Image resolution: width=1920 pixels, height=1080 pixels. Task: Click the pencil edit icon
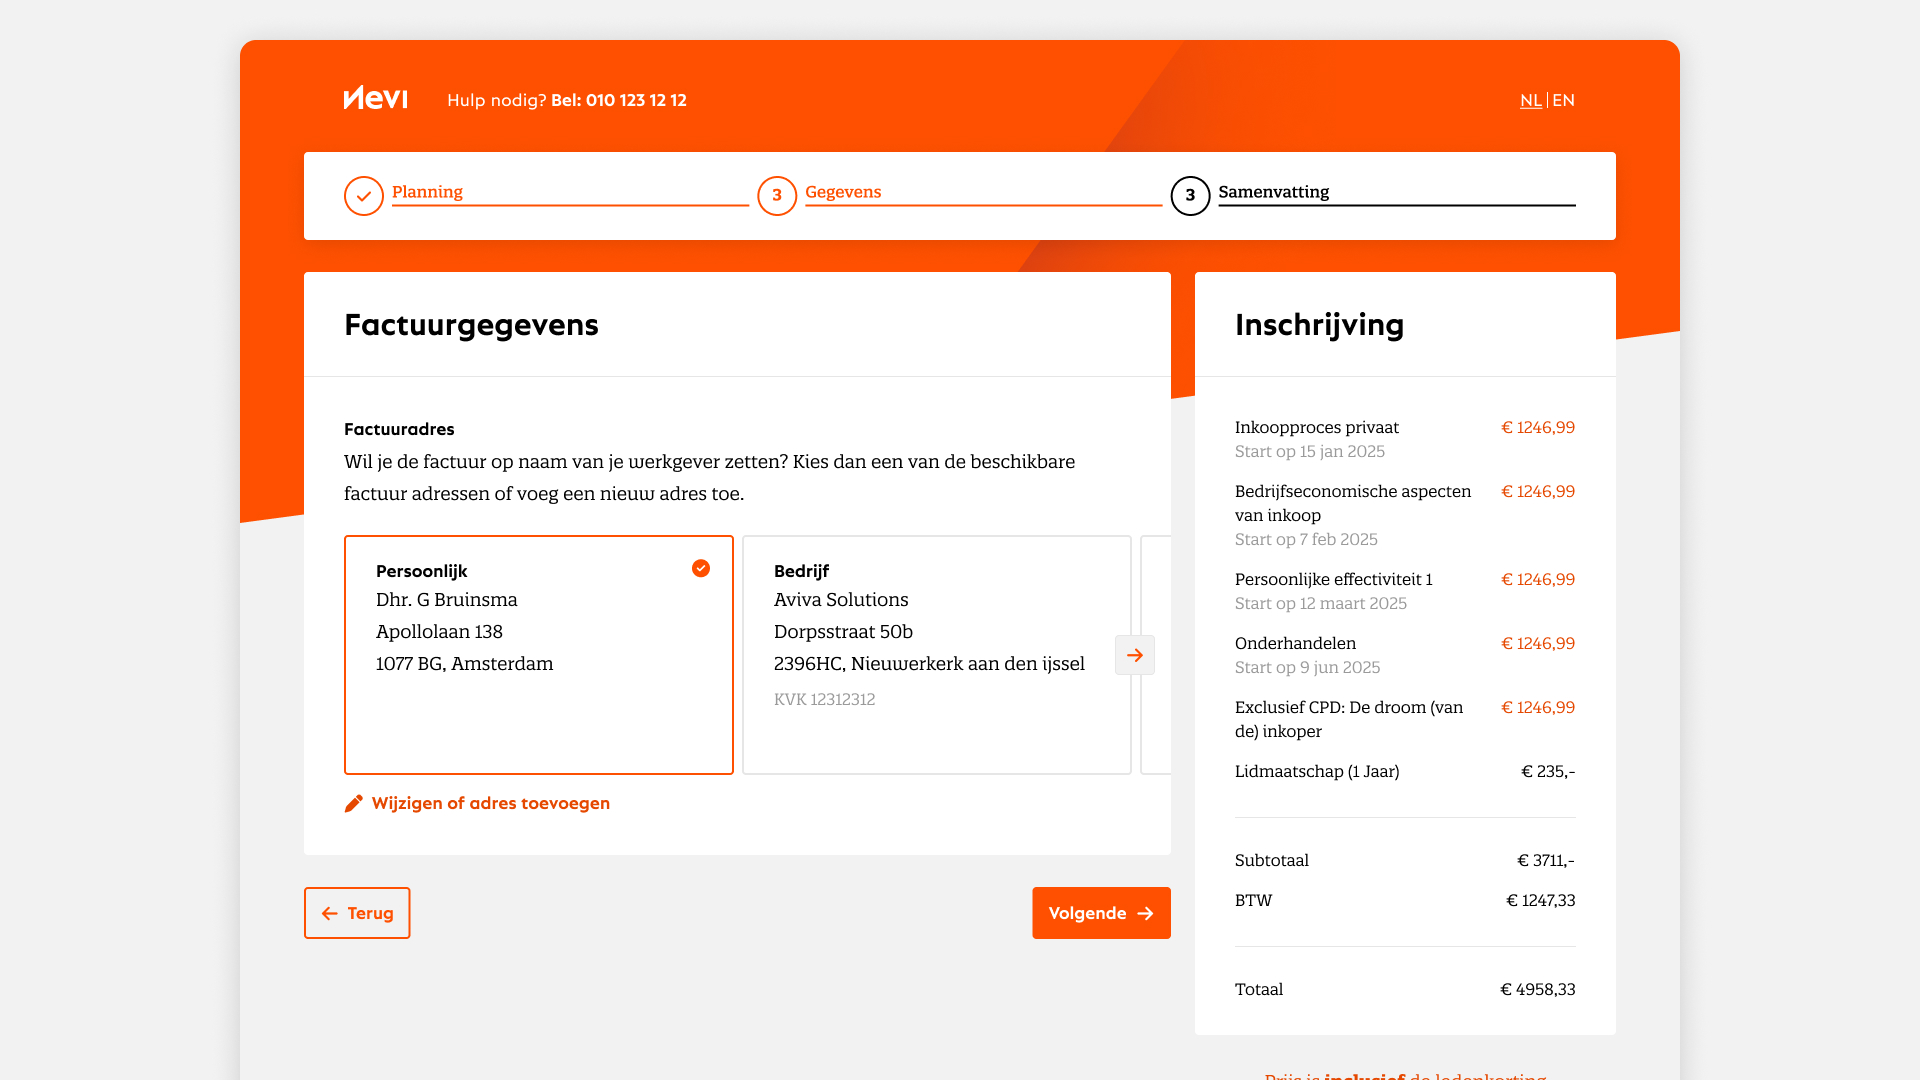pyautogui.click(x=353, y=804)
